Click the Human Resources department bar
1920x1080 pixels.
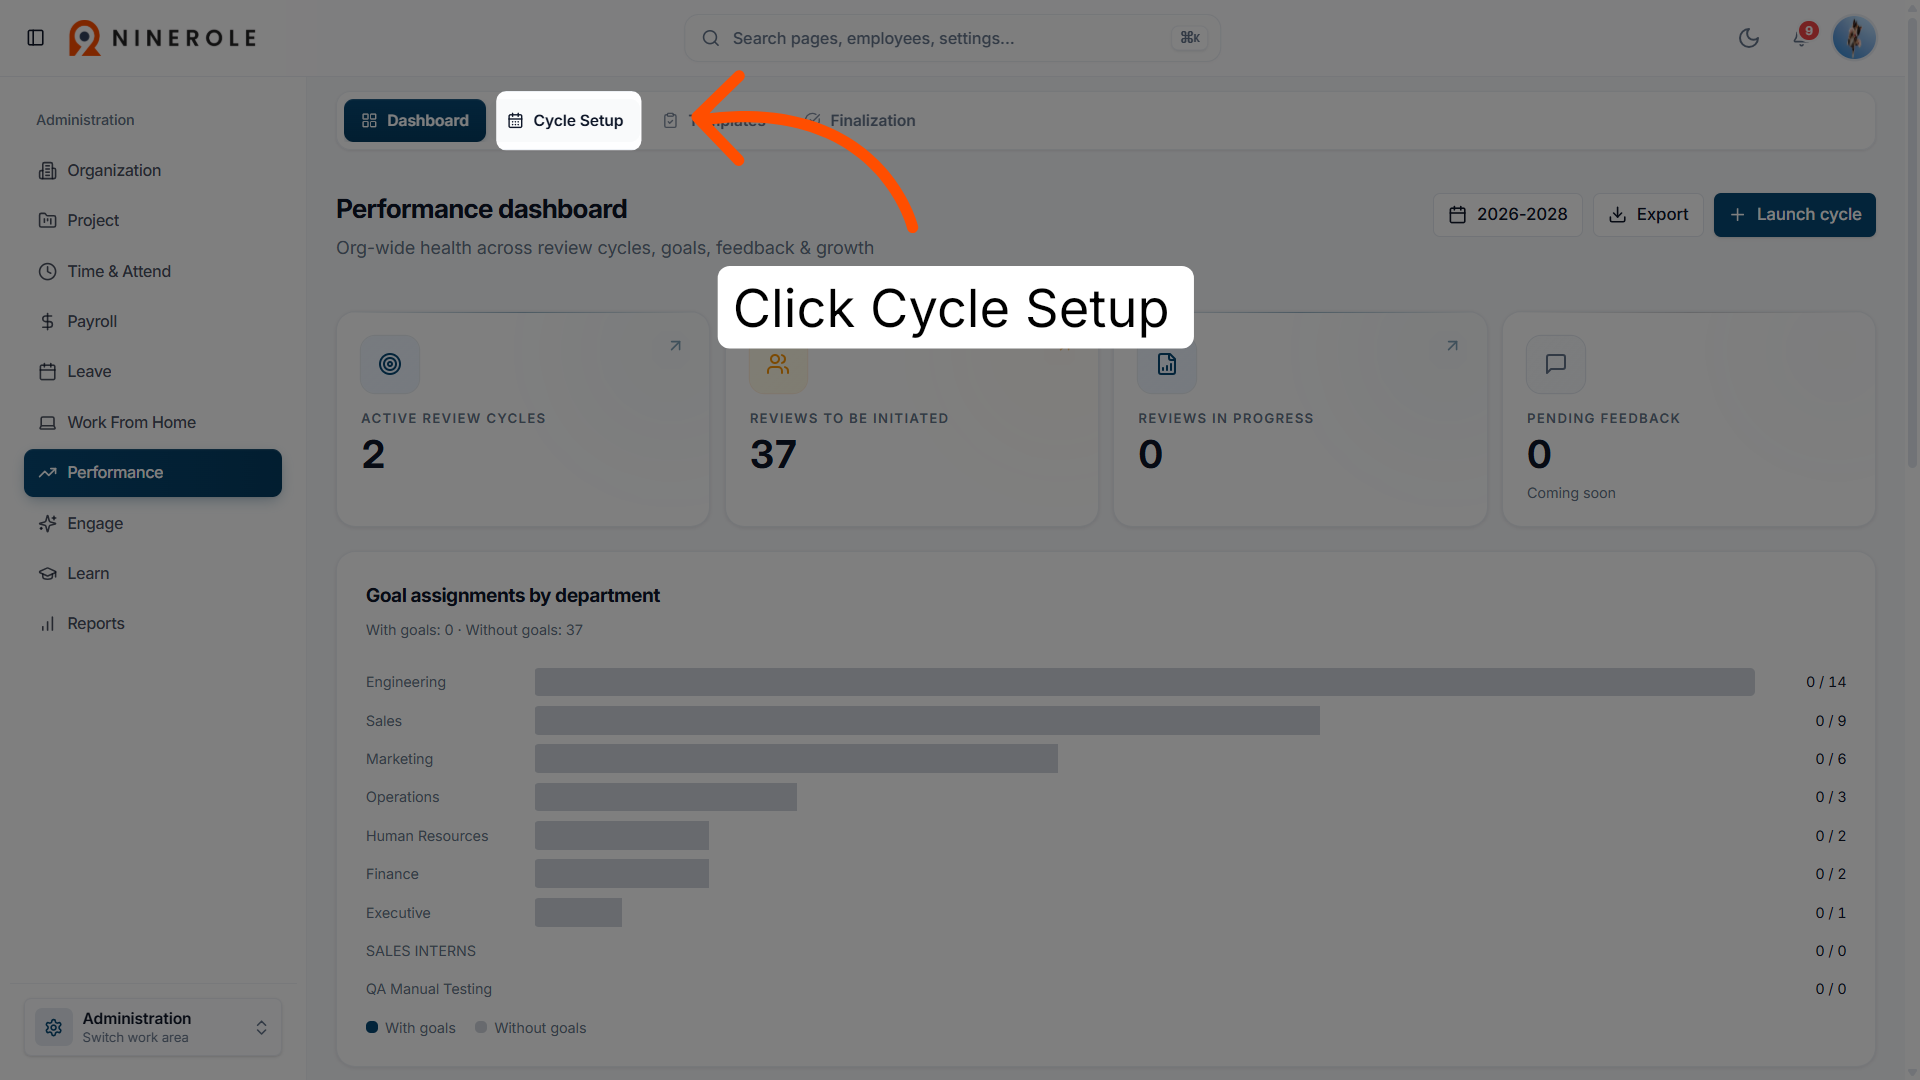(x=622, y=835)
